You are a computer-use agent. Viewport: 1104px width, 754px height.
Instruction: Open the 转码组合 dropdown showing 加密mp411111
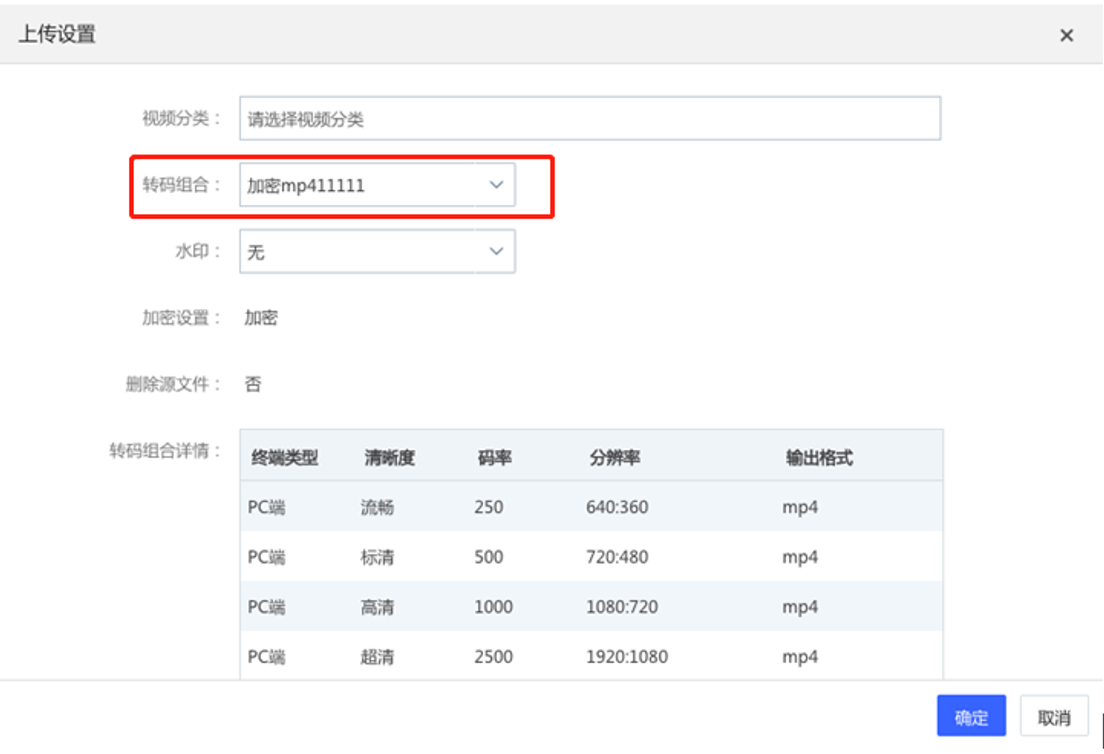tap(365, 185)
